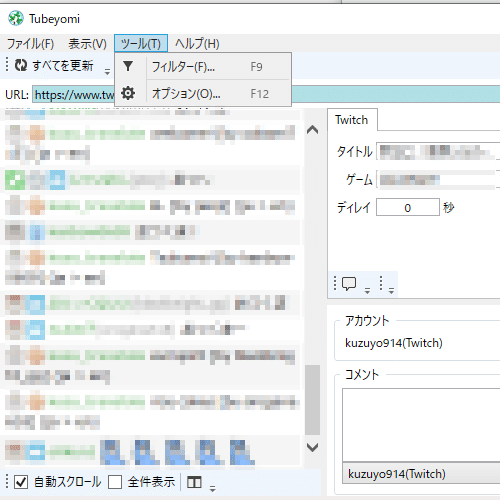
Task: Enable the 全件表示 checkbox
Action: [115, 482]
